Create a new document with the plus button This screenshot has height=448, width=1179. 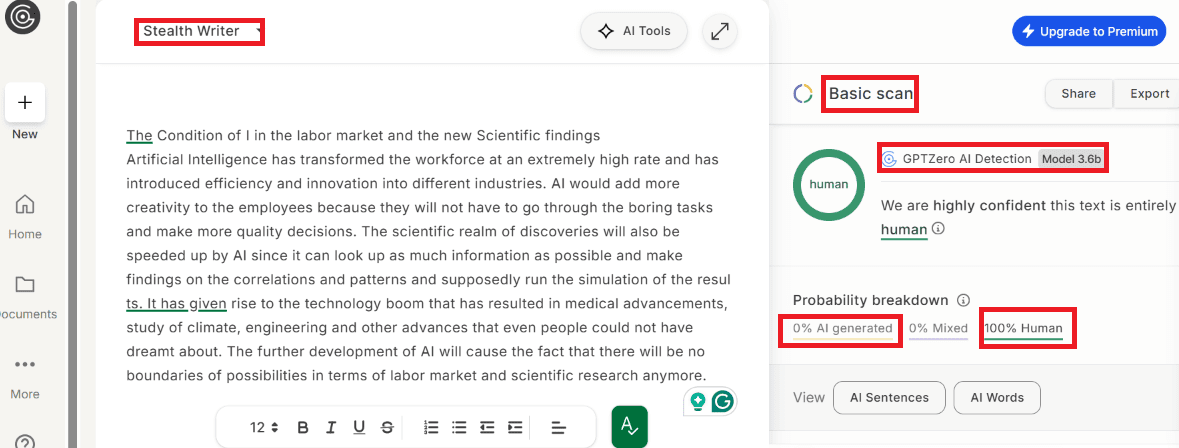[x=25, y=103]
